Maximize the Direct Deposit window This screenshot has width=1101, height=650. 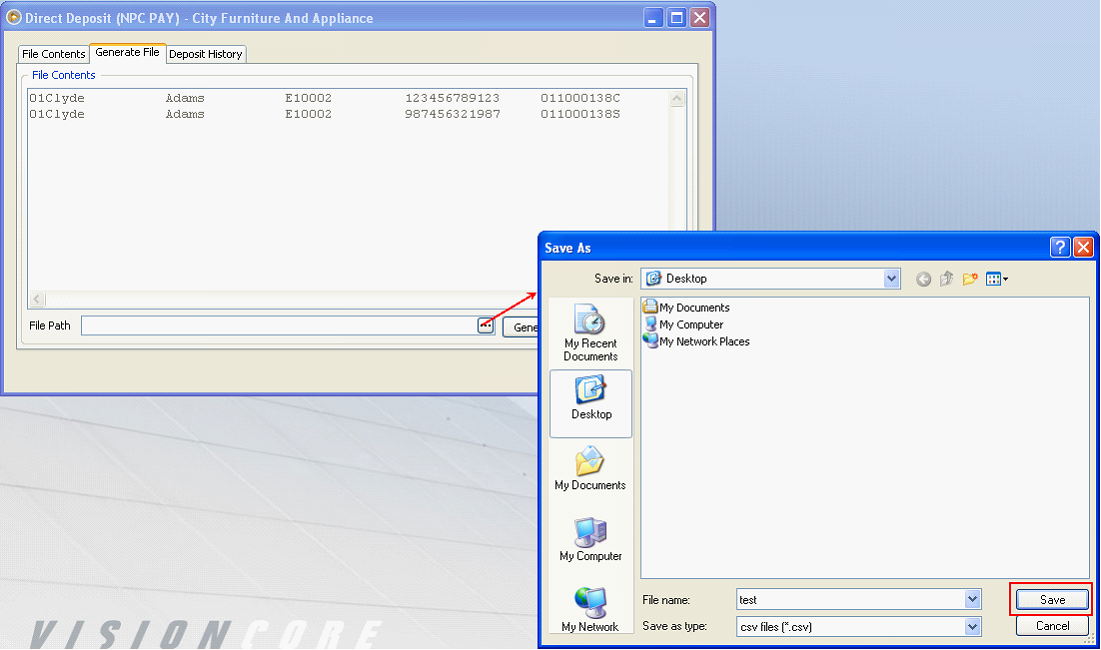676,18
